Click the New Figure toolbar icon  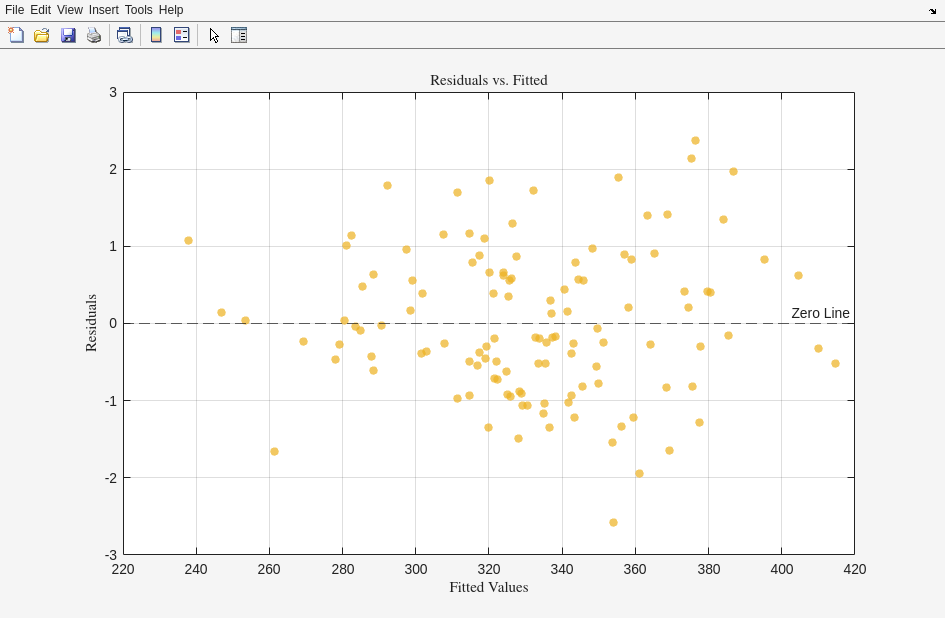[x=16, y=35]
